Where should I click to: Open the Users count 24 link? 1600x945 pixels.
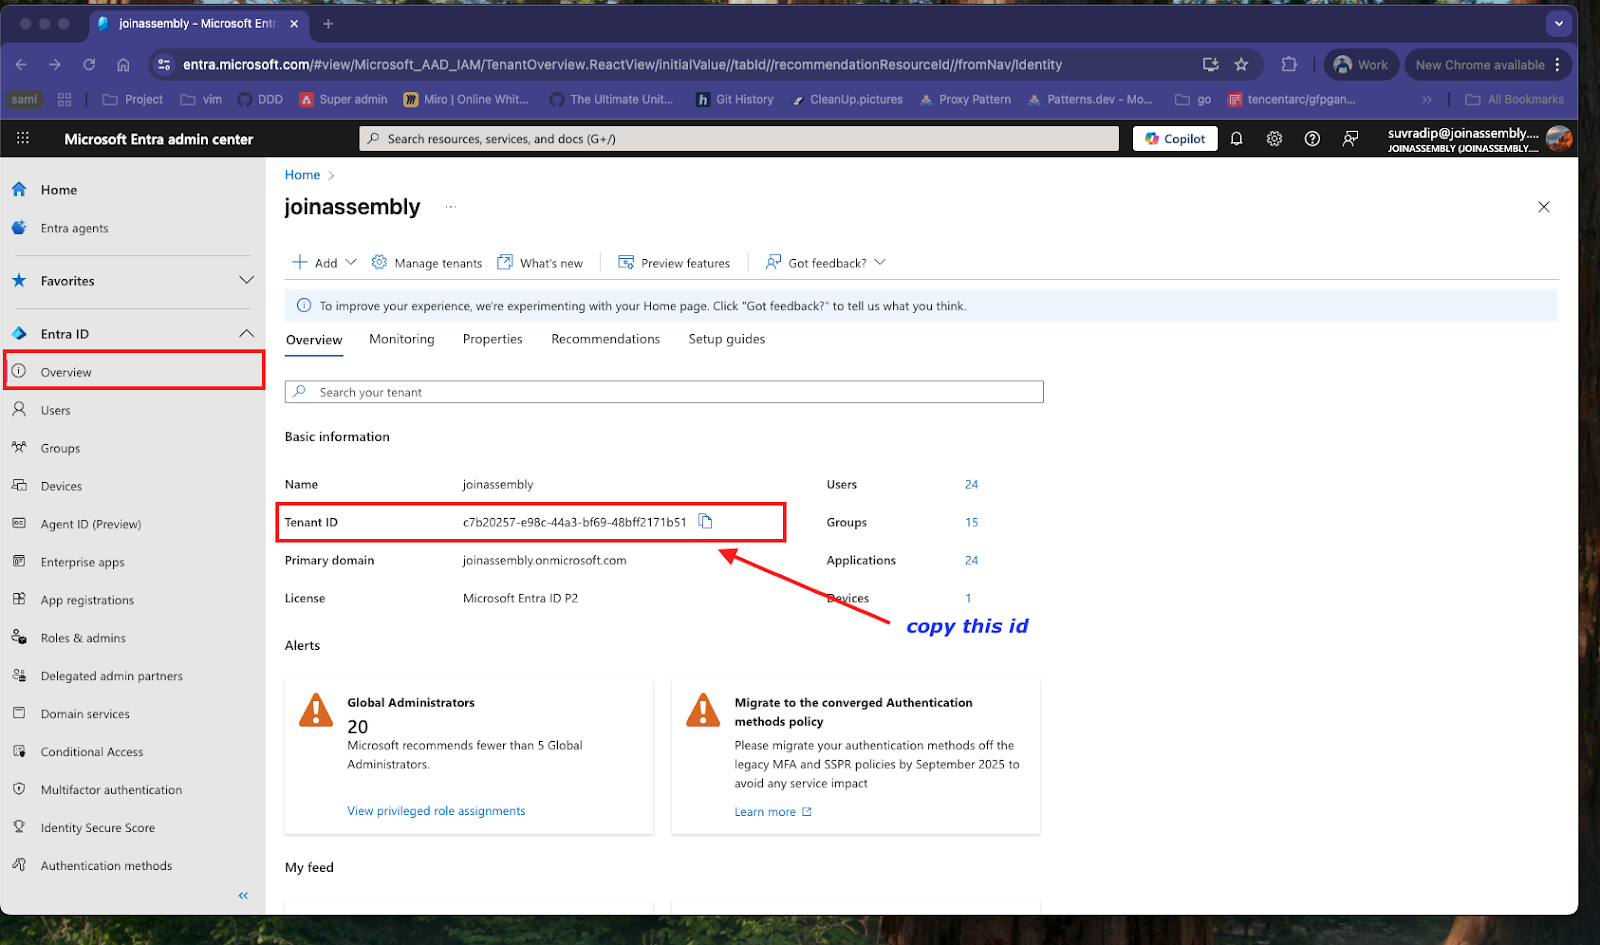[972, 485]
